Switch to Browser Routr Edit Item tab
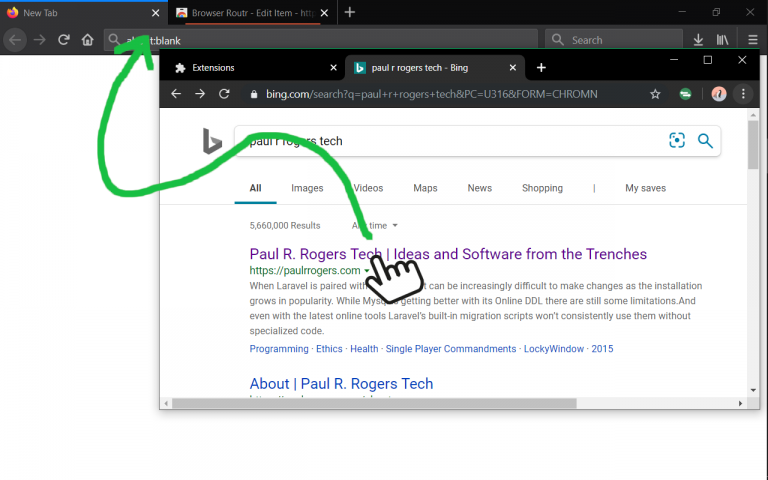 coord(252,13)
